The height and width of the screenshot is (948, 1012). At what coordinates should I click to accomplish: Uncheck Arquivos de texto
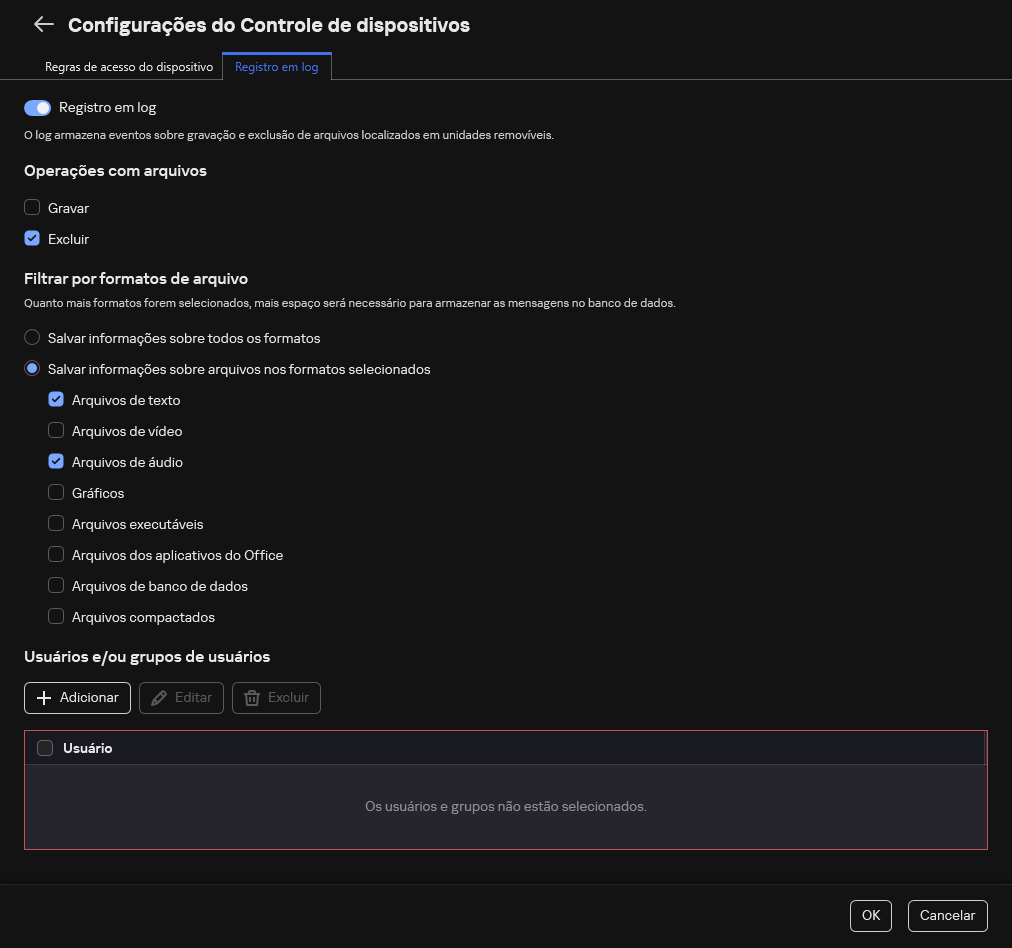point(56,399)
